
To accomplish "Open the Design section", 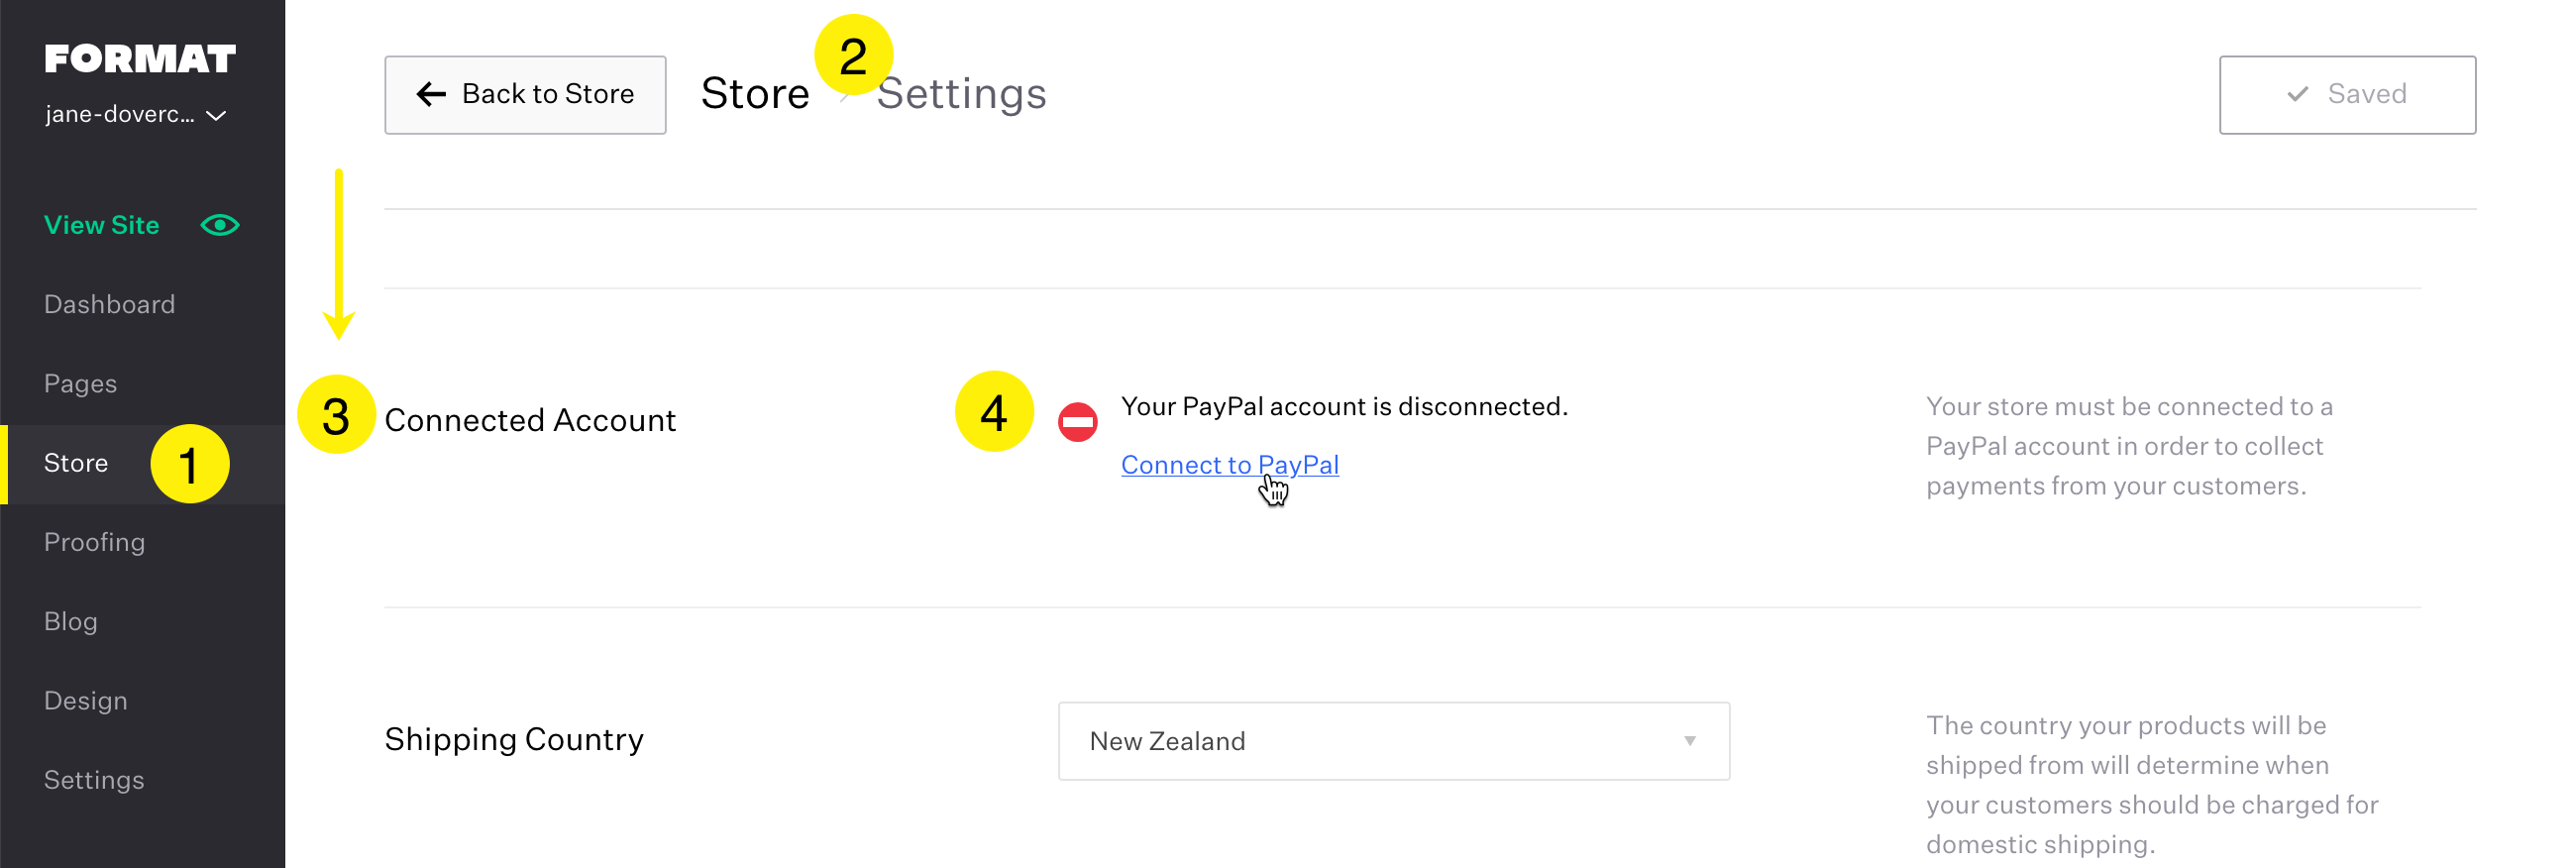I will (85, 700).
